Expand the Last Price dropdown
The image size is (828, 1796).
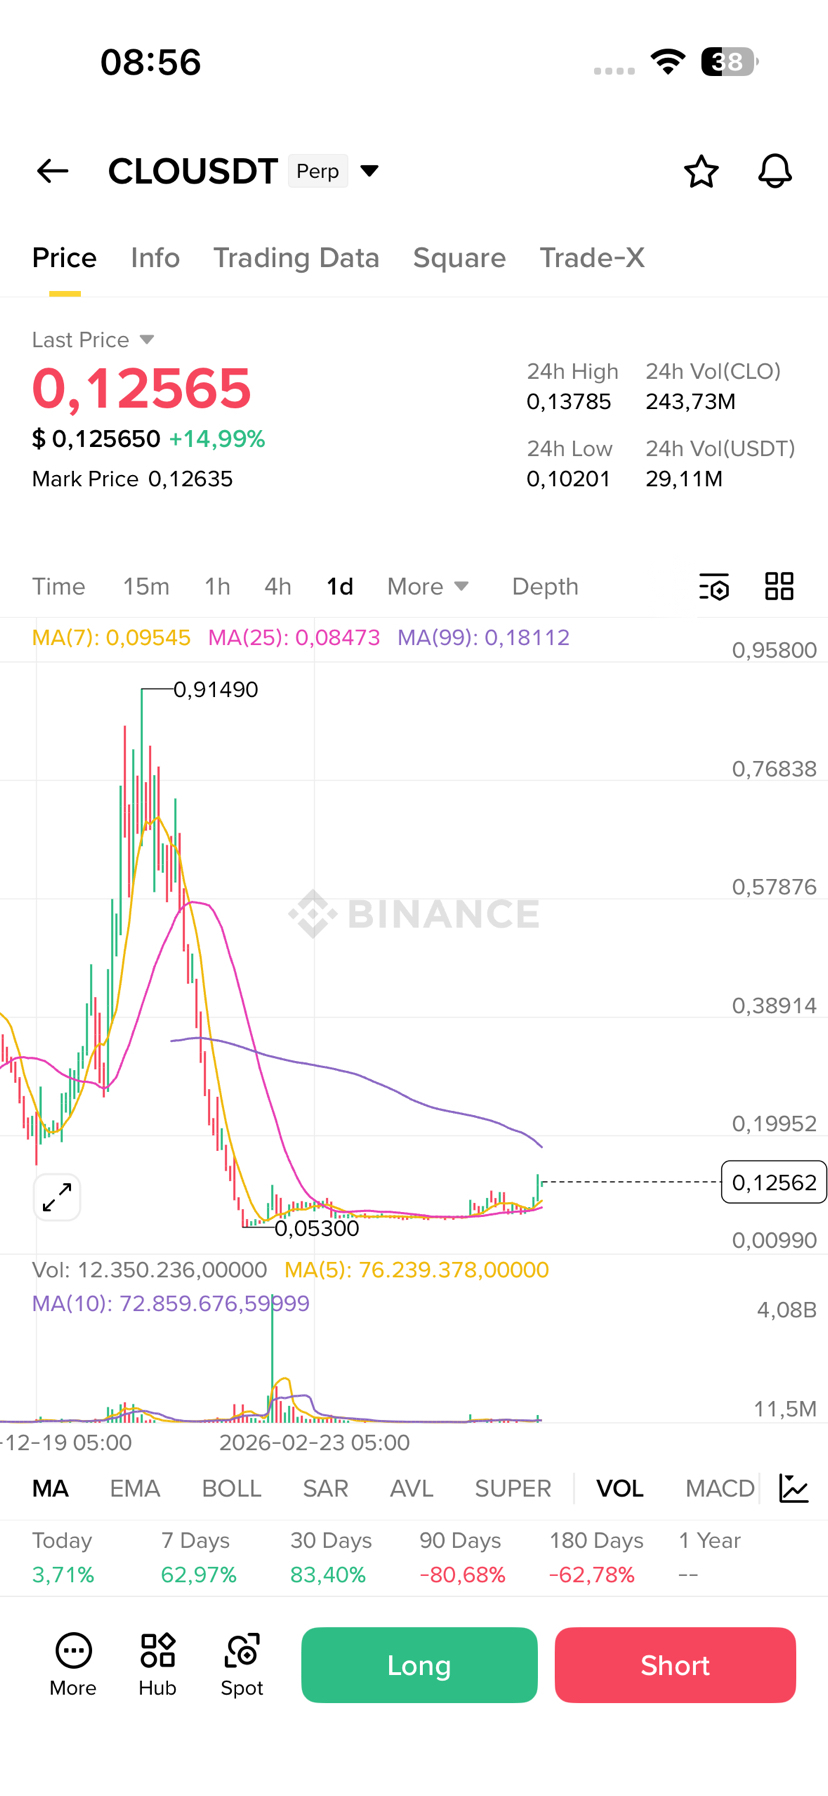point(147,340)
